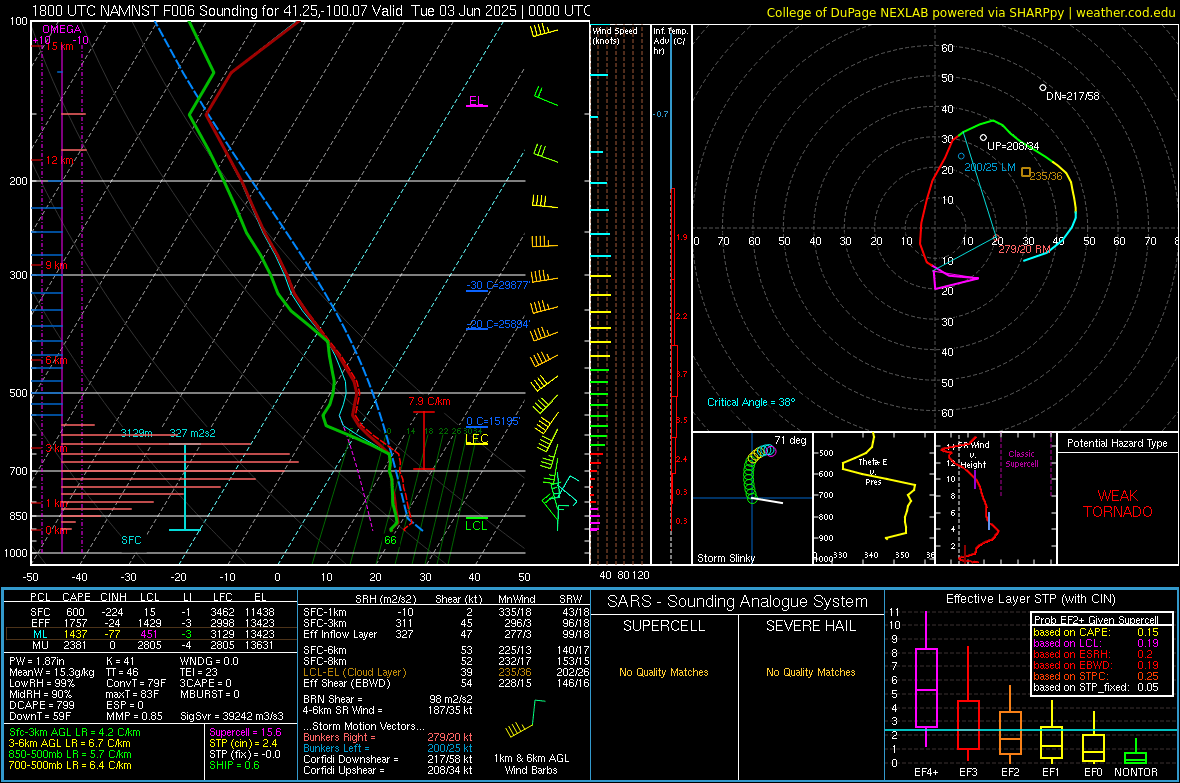The width and height of the screenshot is (1180, 783).
Task: Click the SigSvr = 39242 m3/s3 value
Action: [x=232, y=717]
